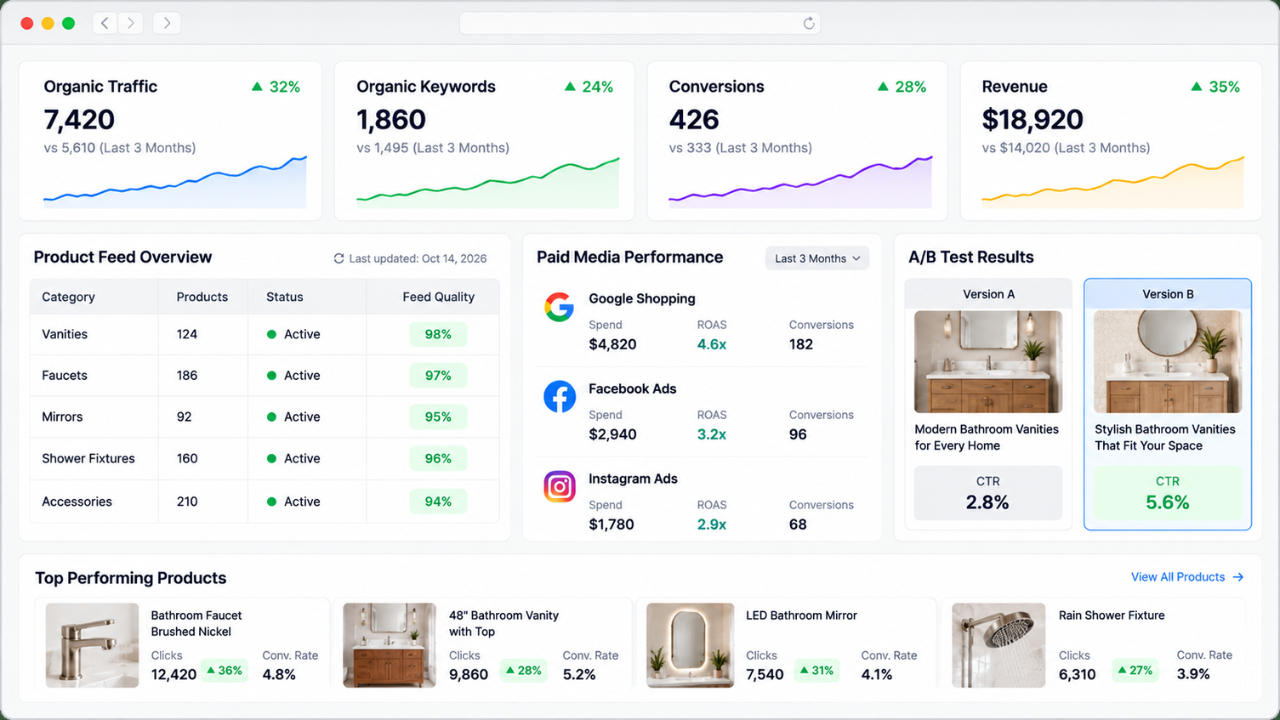1280x720 pixels.
Task: Click the Version B CTR 5.6% box
Action: point(1168,493)
